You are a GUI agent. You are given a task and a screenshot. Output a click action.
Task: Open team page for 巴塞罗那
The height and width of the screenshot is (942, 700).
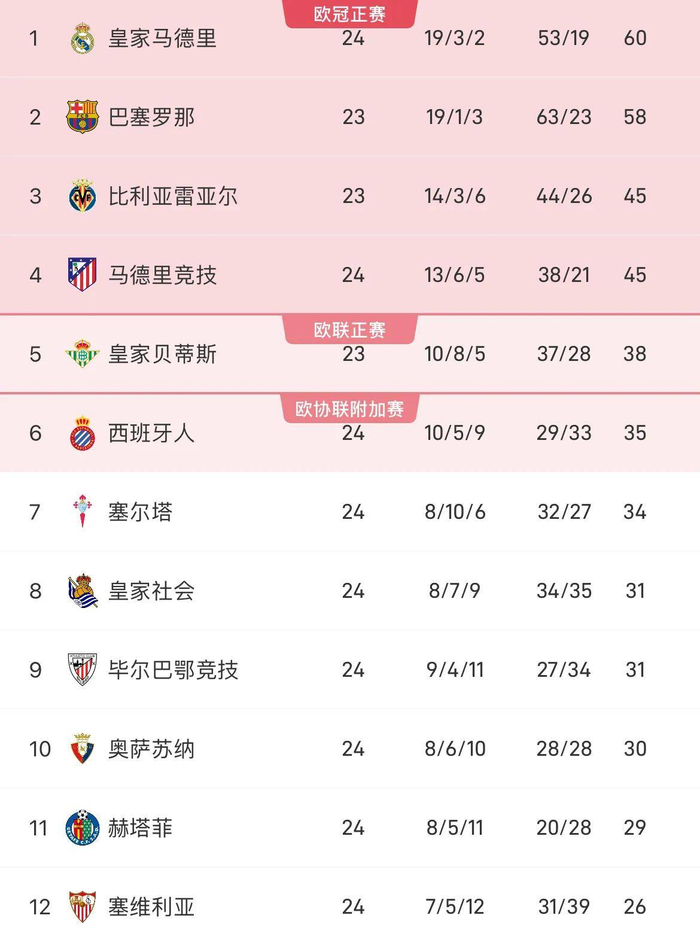click(x=151, y=117)
